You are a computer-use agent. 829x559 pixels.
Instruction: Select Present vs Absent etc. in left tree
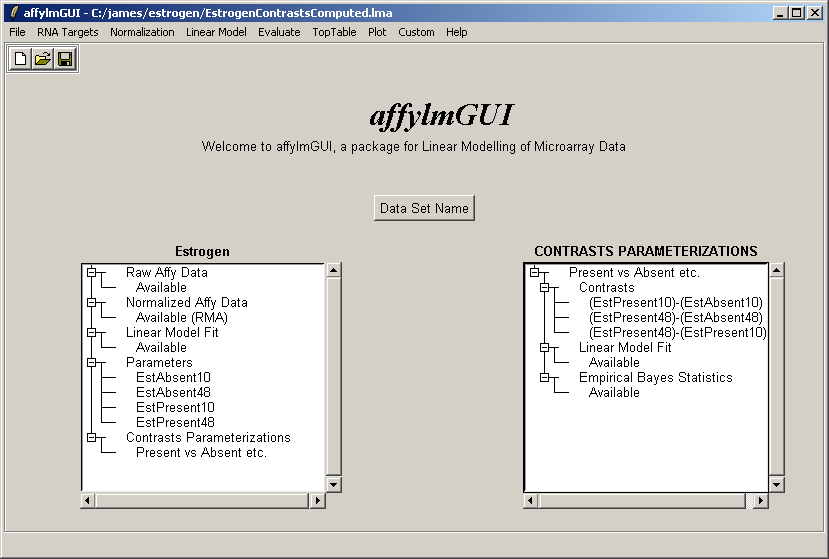click(x=201, y=452)
